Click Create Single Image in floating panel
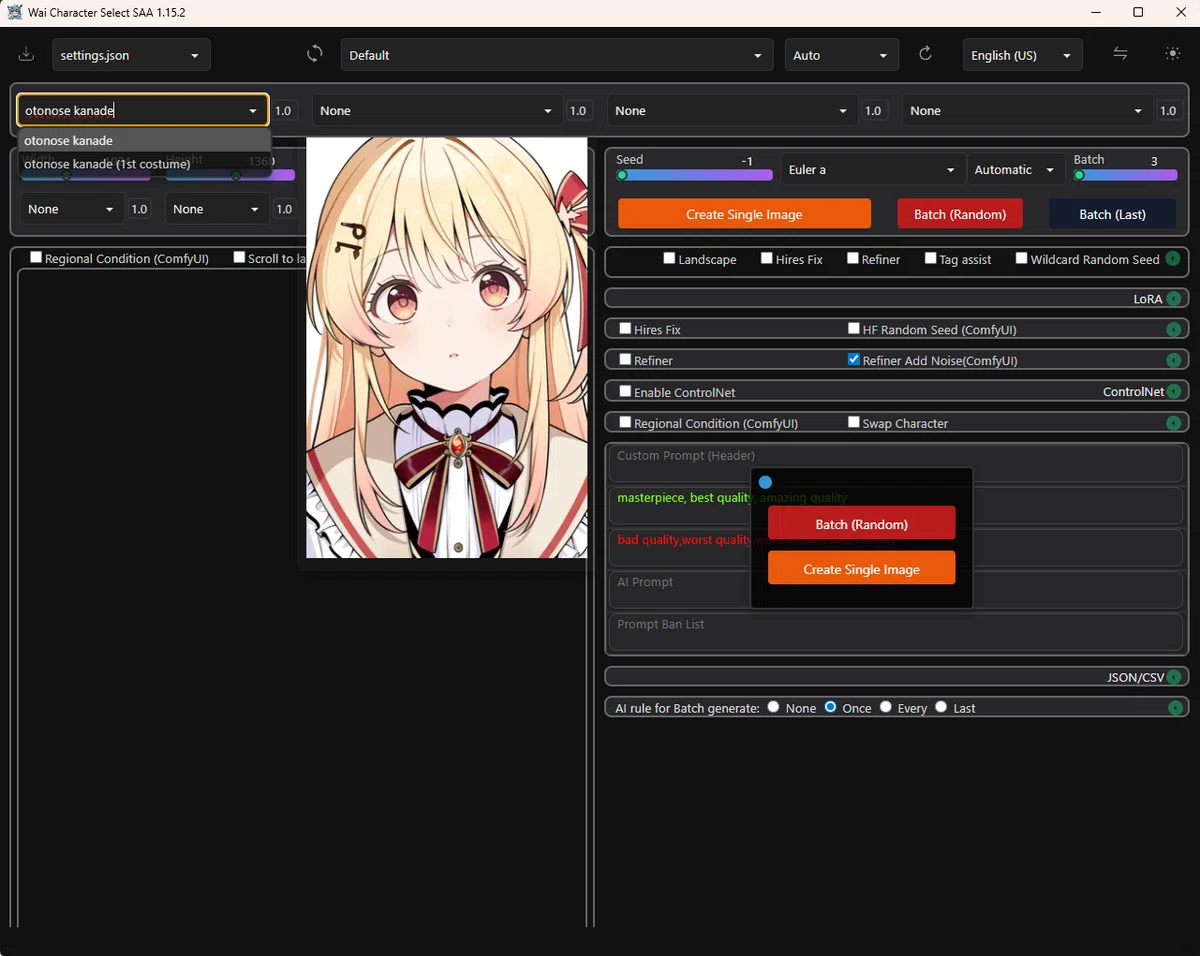The width and height of the screenshot is (1200, 956). 861,568
